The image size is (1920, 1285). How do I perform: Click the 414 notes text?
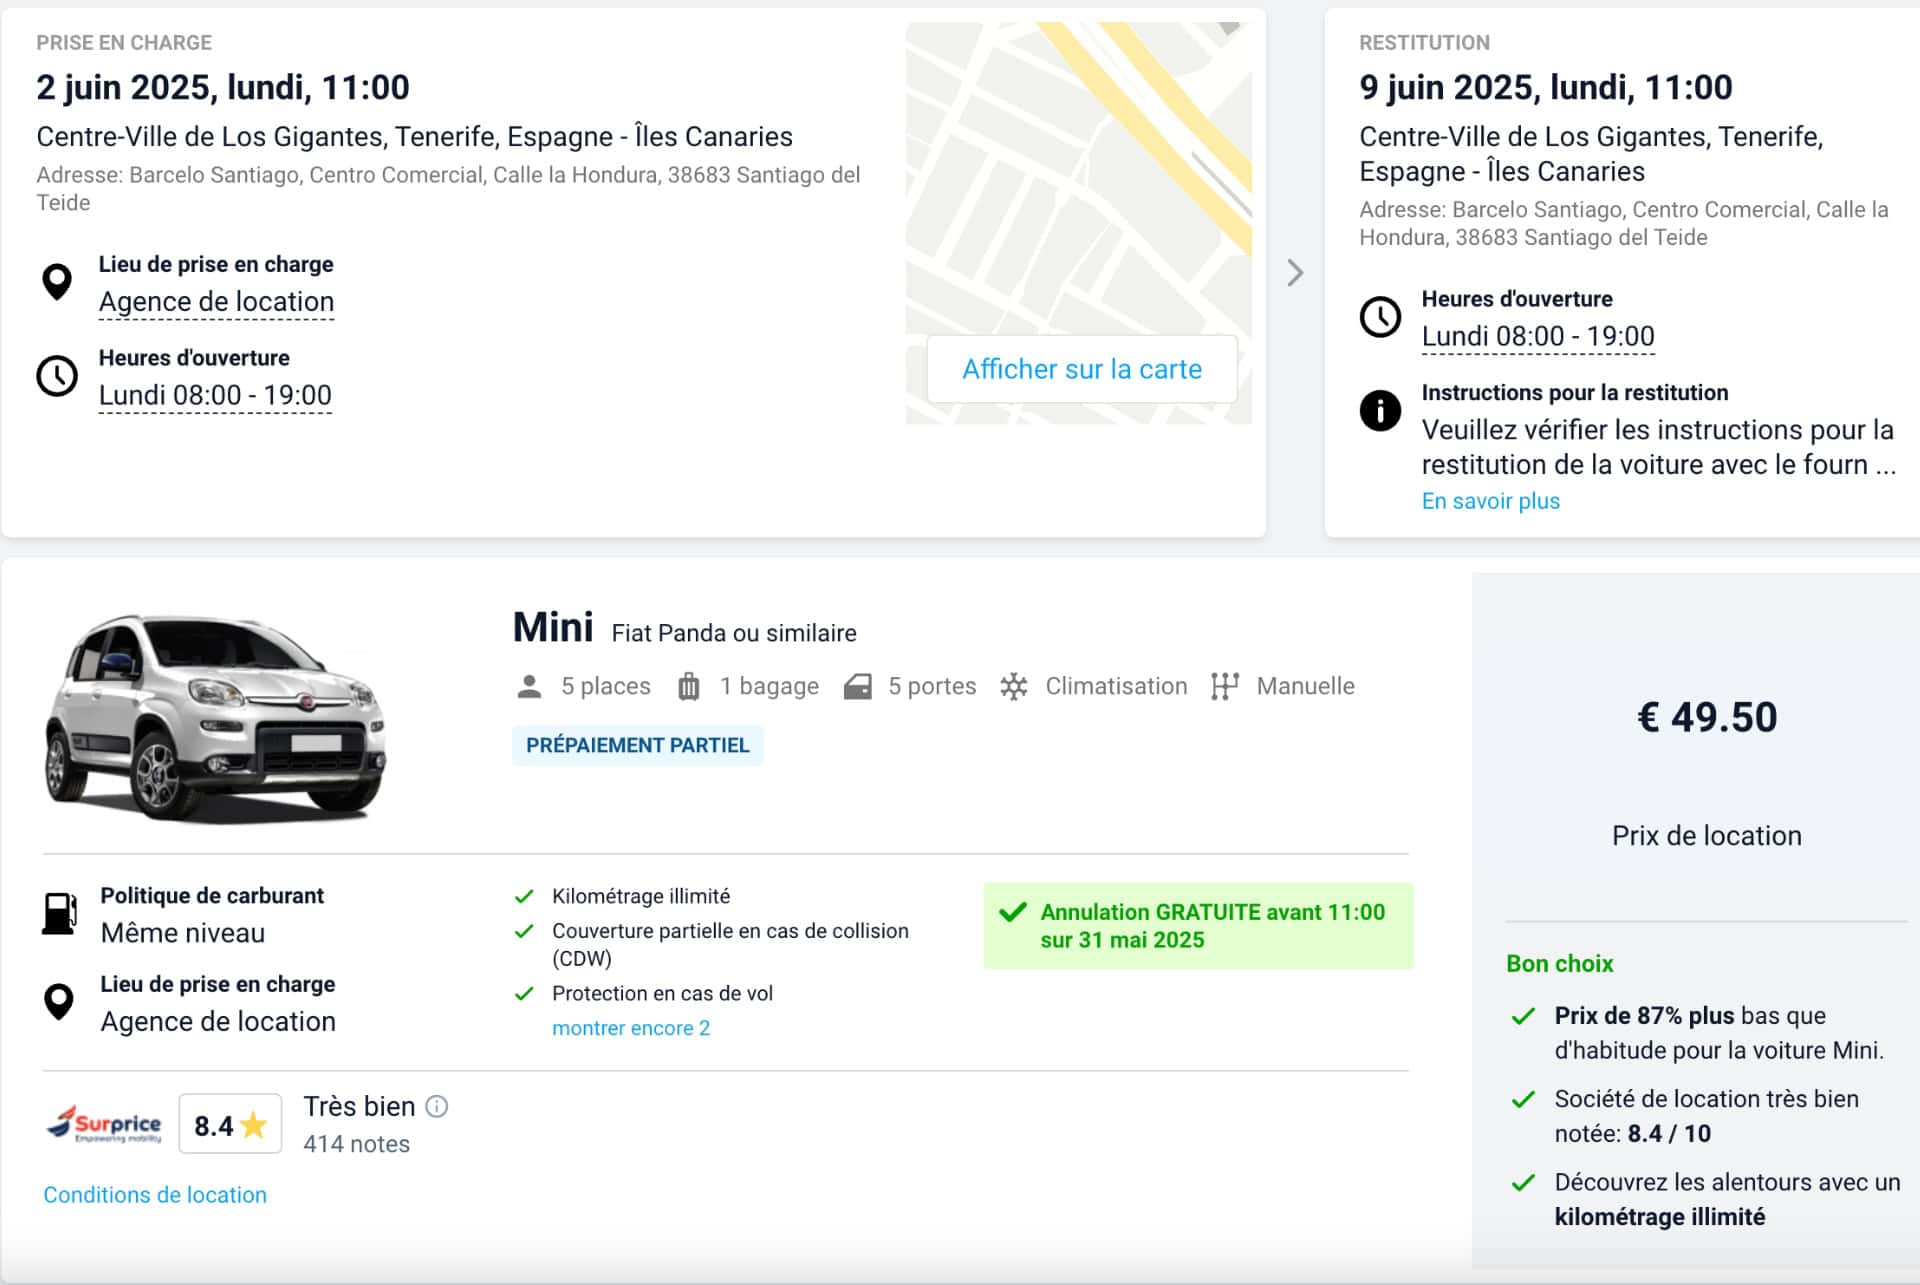356,1144
